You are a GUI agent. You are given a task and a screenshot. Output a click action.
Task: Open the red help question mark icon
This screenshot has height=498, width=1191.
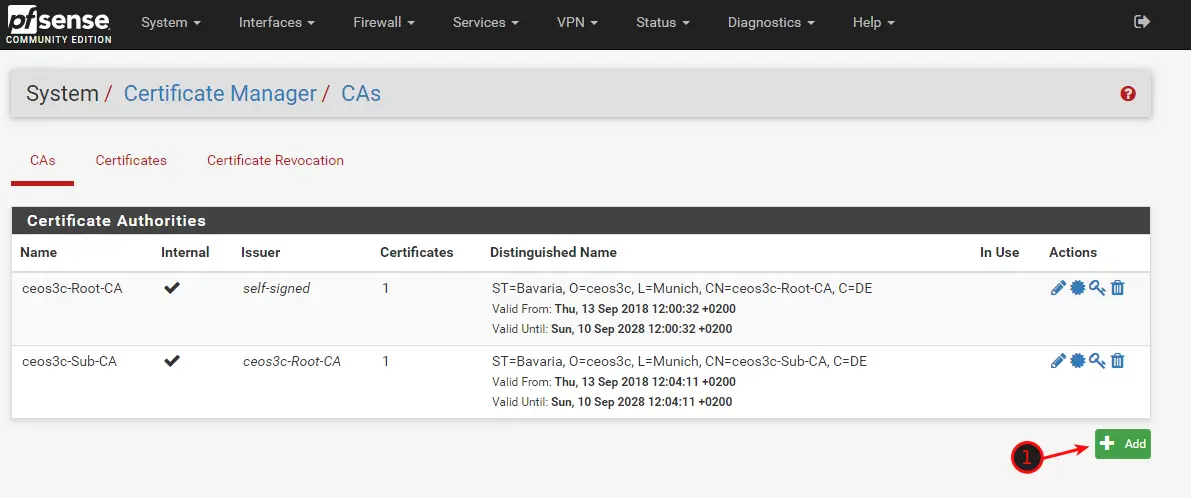click(1128, 93)
